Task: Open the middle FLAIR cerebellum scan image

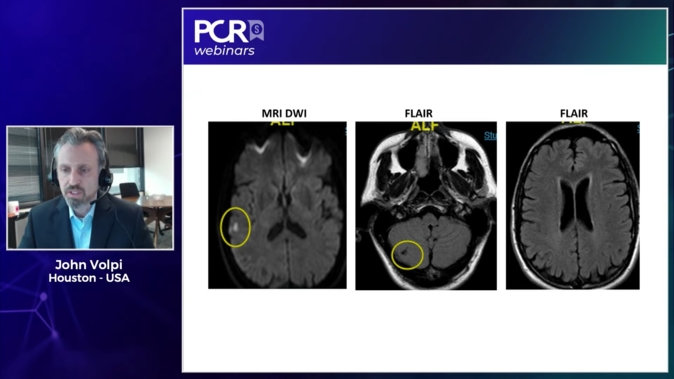Action: pyautogui.click(x=426, y=205)
